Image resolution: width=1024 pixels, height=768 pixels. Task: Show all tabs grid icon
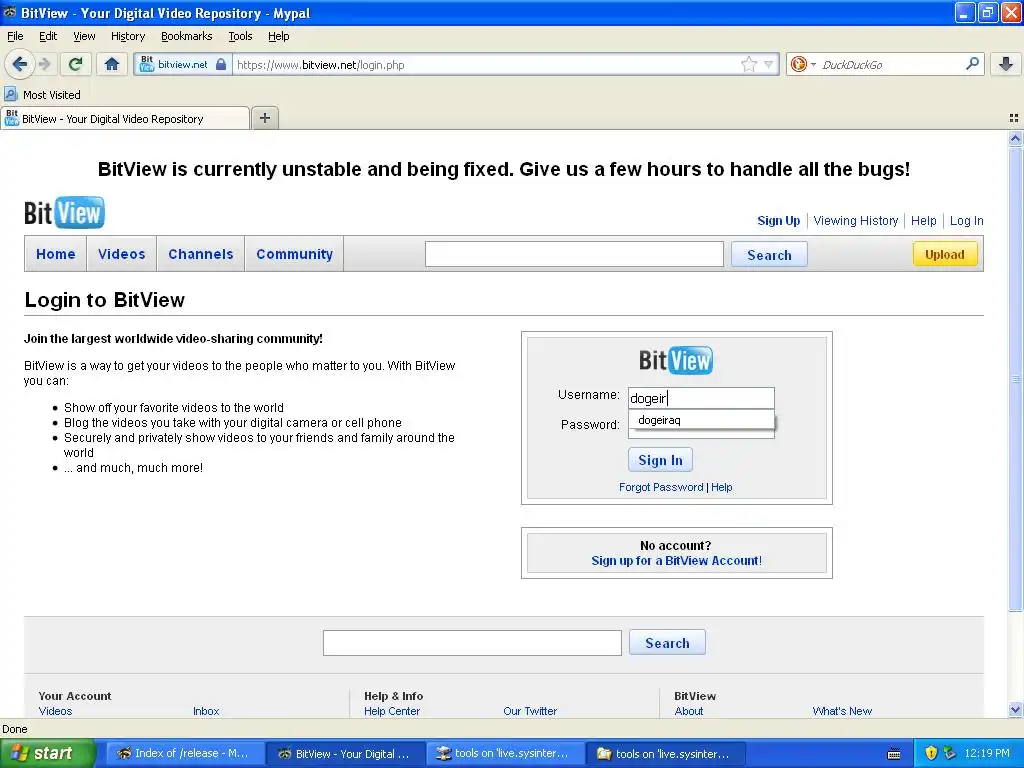pos(1014,118)
